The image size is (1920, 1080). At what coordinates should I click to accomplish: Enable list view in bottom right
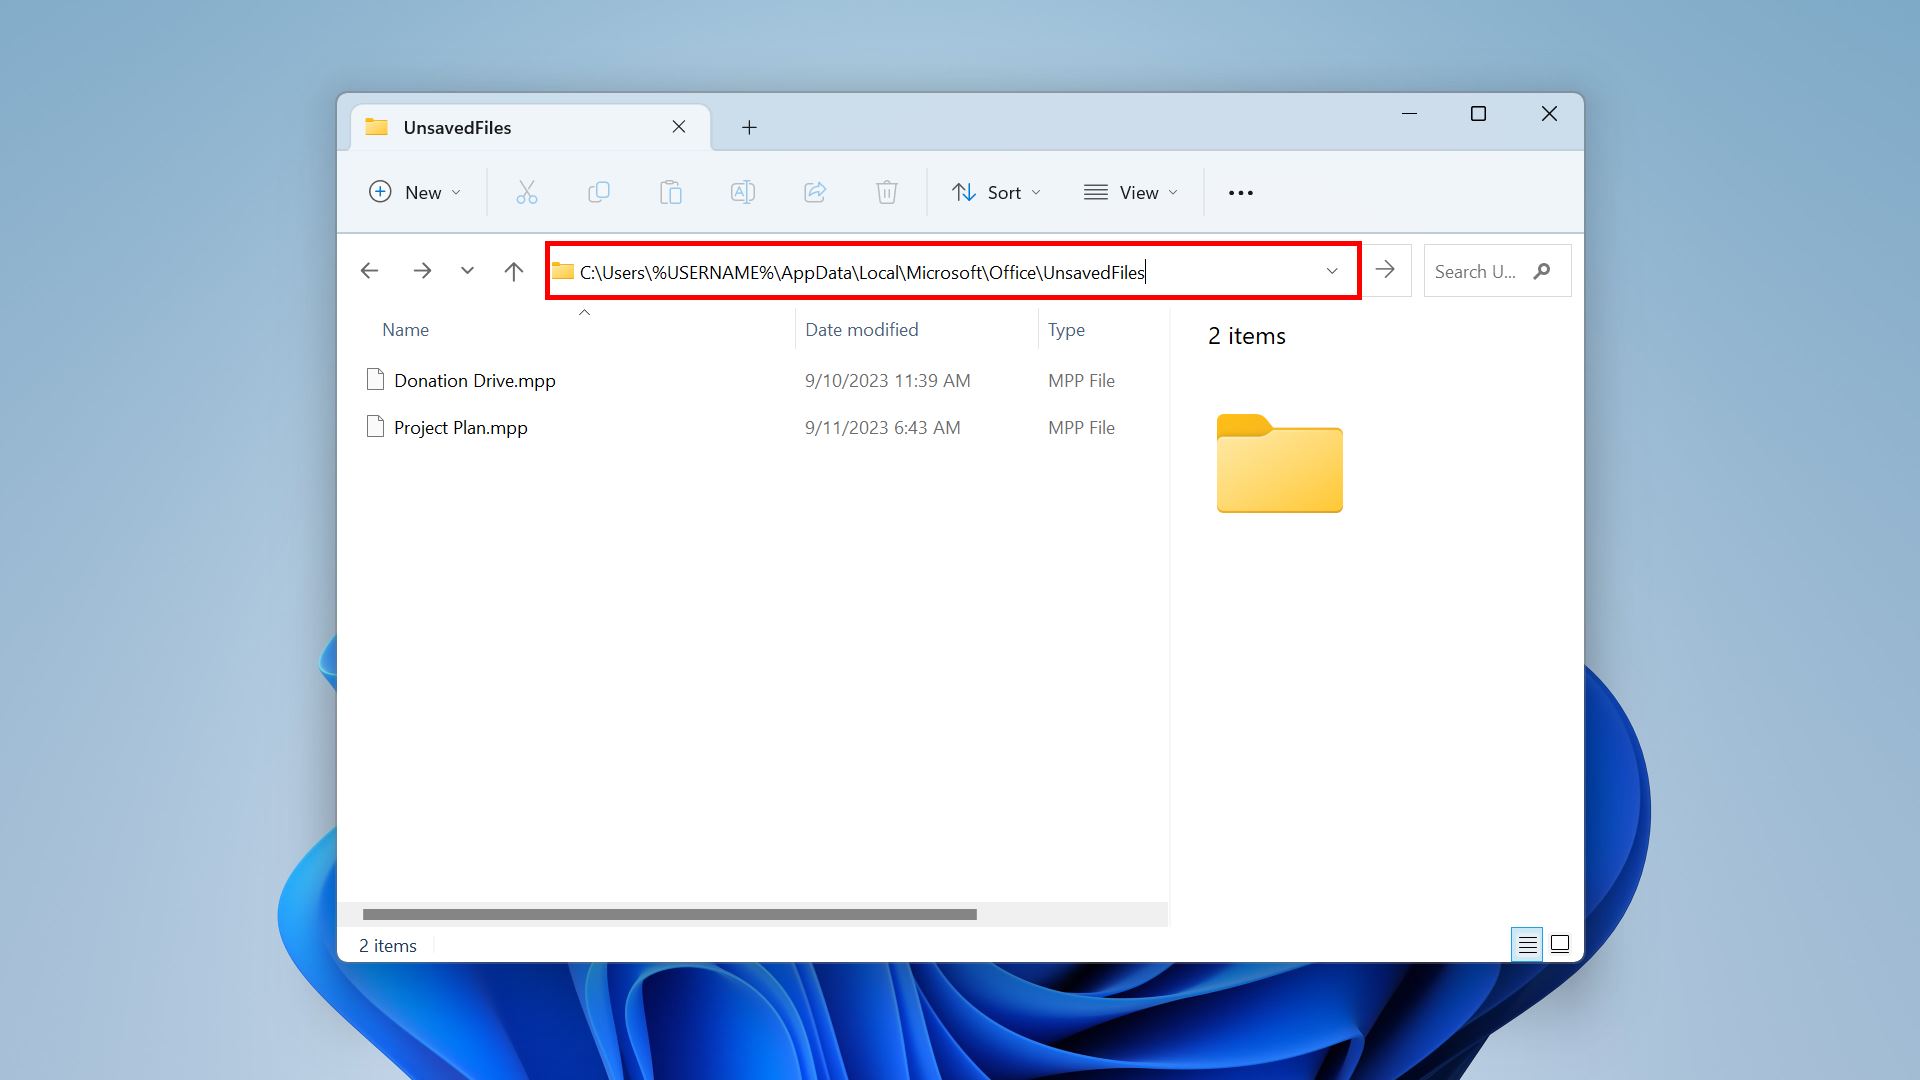(x=1526, y=944)
